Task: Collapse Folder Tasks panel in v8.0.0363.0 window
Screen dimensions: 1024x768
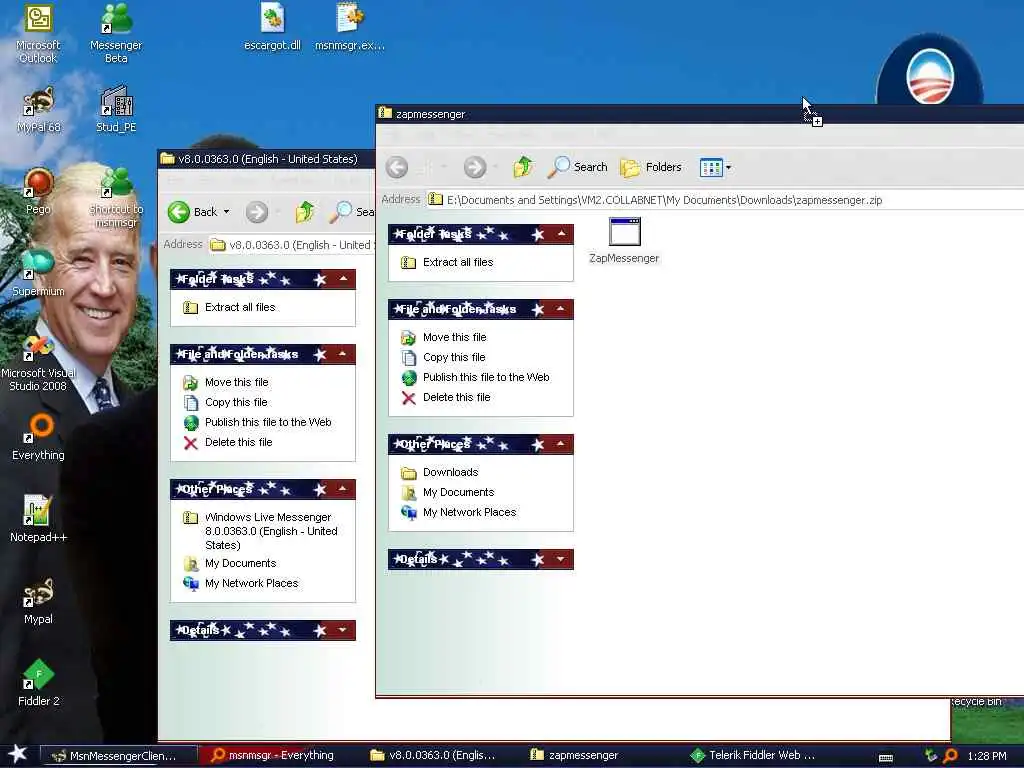Action: click(x=343, y=279)
